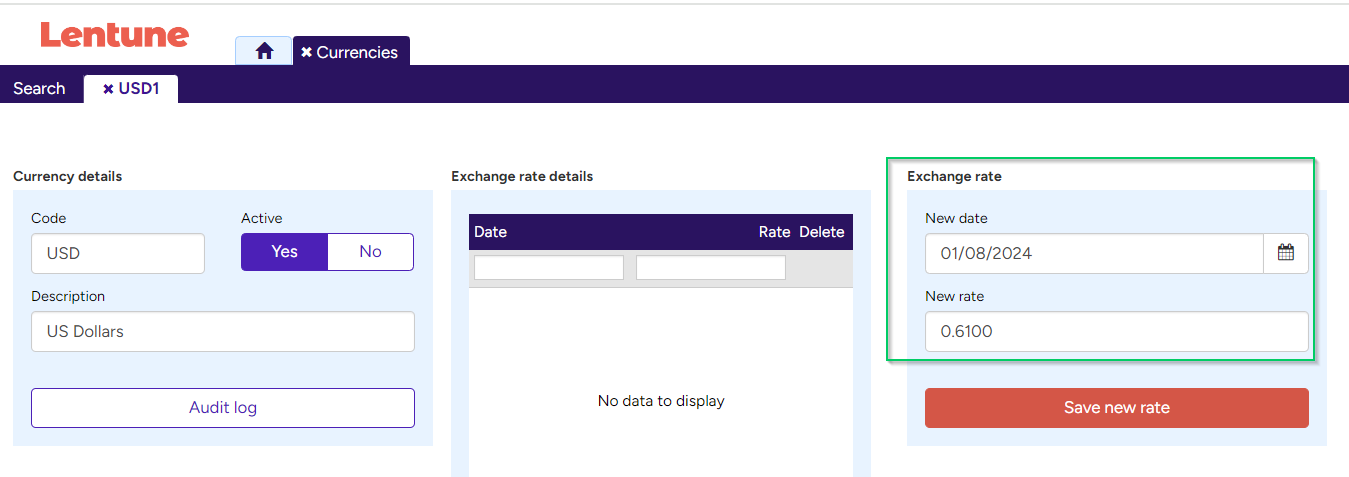The height and width of the screenshot is (477, 1349).
Task: Open the Home tab icon
Action: [264, 51]
